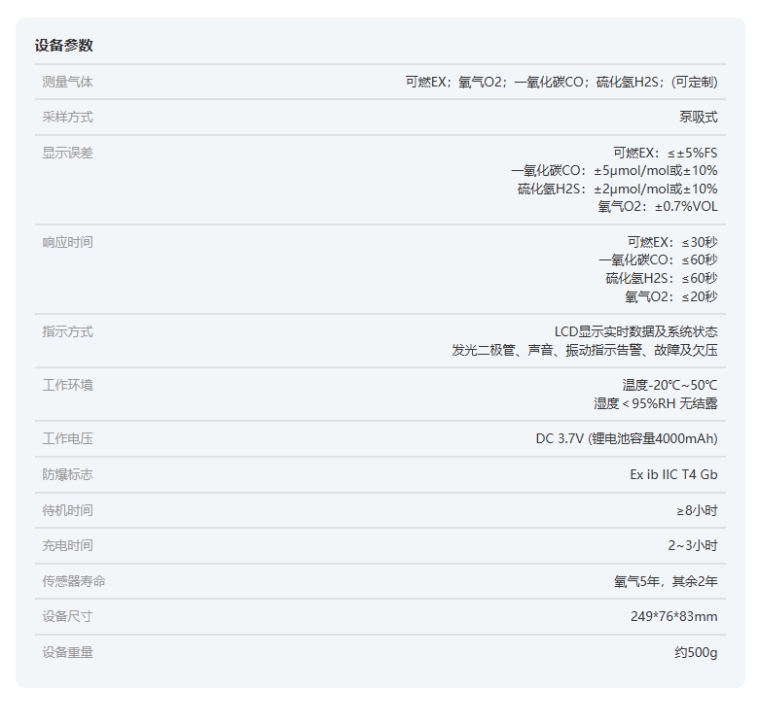Click the 约500g device weight value
The image size is (760, 725).
click(695, 652)
